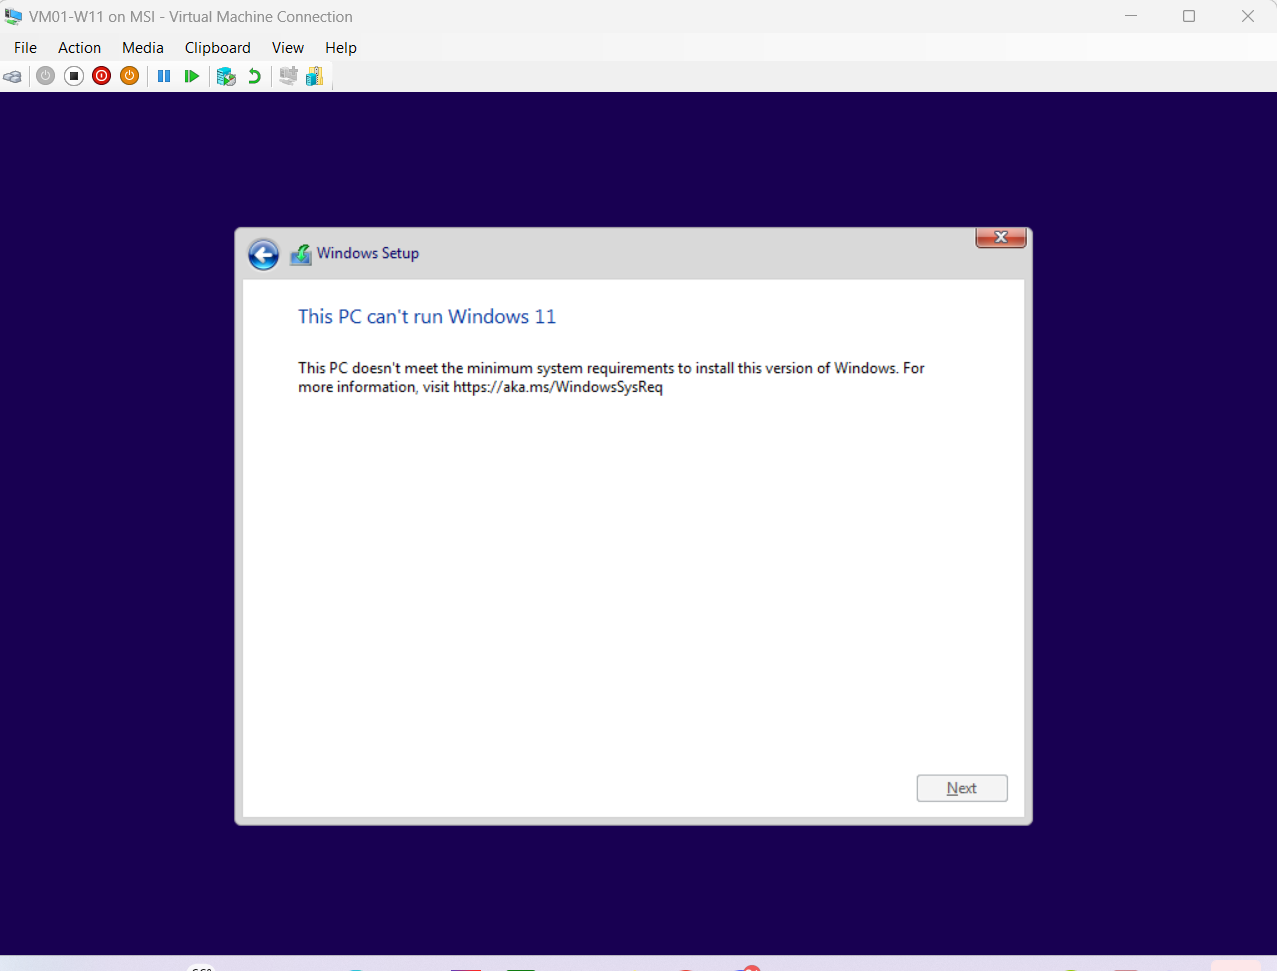Turn off the VM with the black-square stop icon
Image resolution: width=1277 pixels, height=971 pixels.
[x=74, y=76]
